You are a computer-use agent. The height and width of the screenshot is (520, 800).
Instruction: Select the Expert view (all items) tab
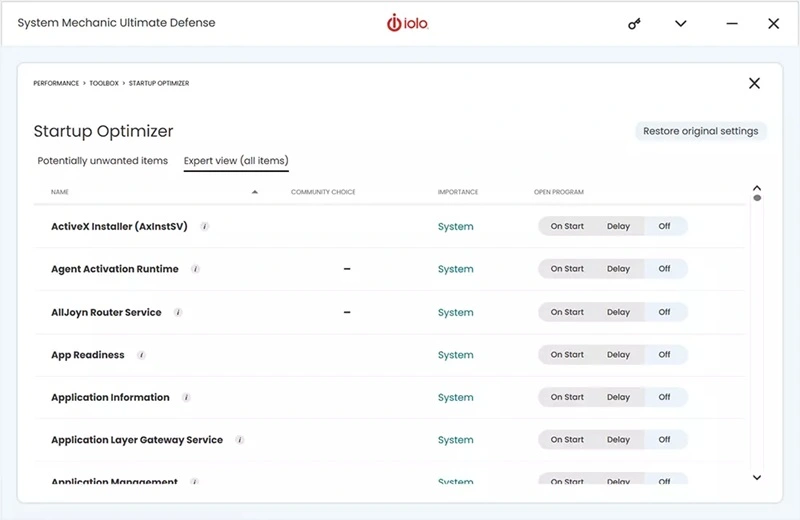click(x=236, y=161)
